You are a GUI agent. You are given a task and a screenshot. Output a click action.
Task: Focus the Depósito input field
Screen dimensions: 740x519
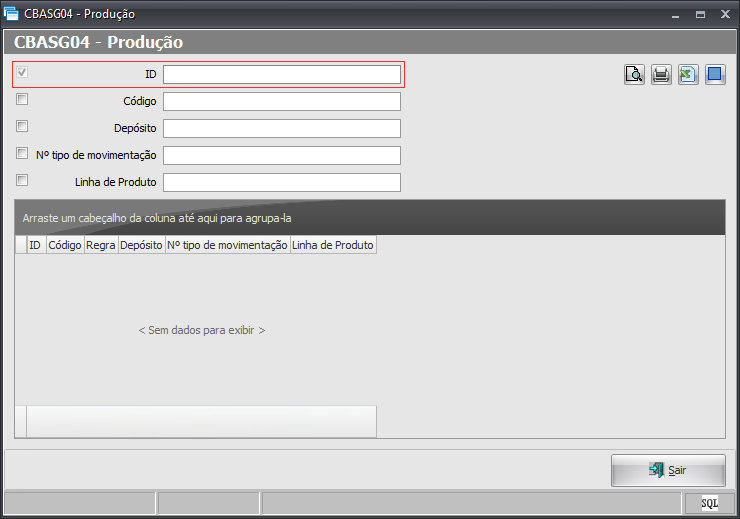coord(282,128)
